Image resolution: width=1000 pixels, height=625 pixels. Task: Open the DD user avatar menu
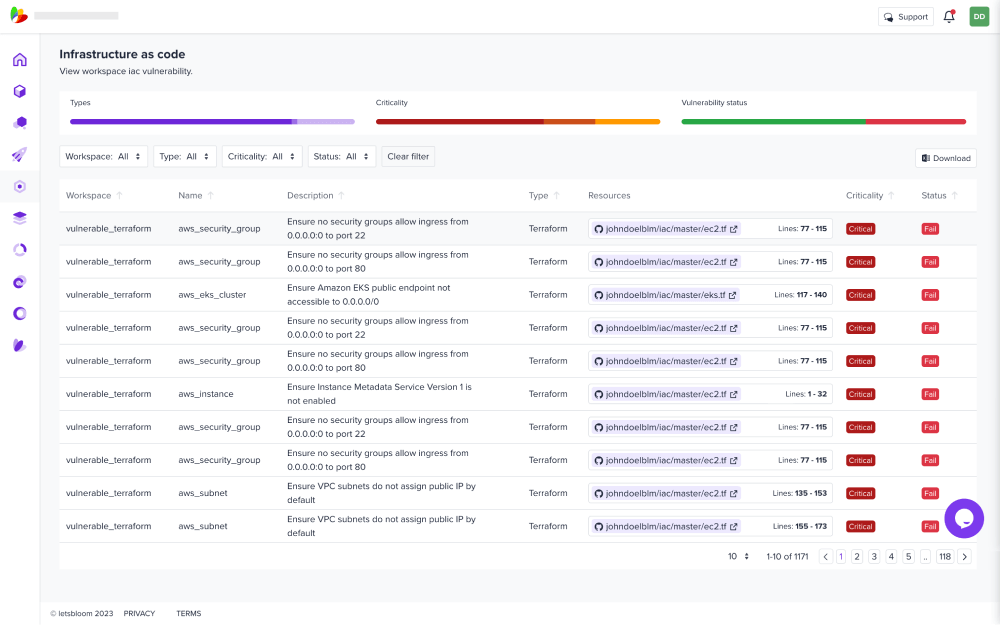coord(979,17)
